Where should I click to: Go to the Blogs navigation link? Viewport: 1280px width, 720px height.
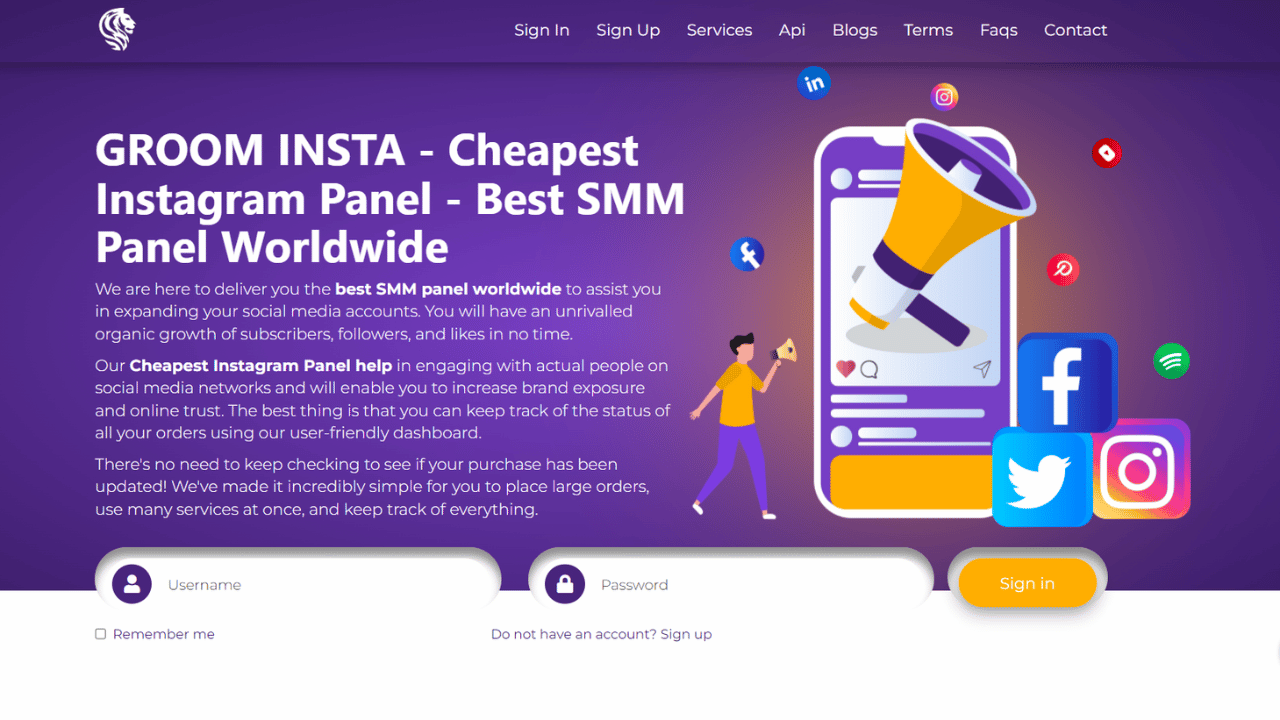(855, 30)
